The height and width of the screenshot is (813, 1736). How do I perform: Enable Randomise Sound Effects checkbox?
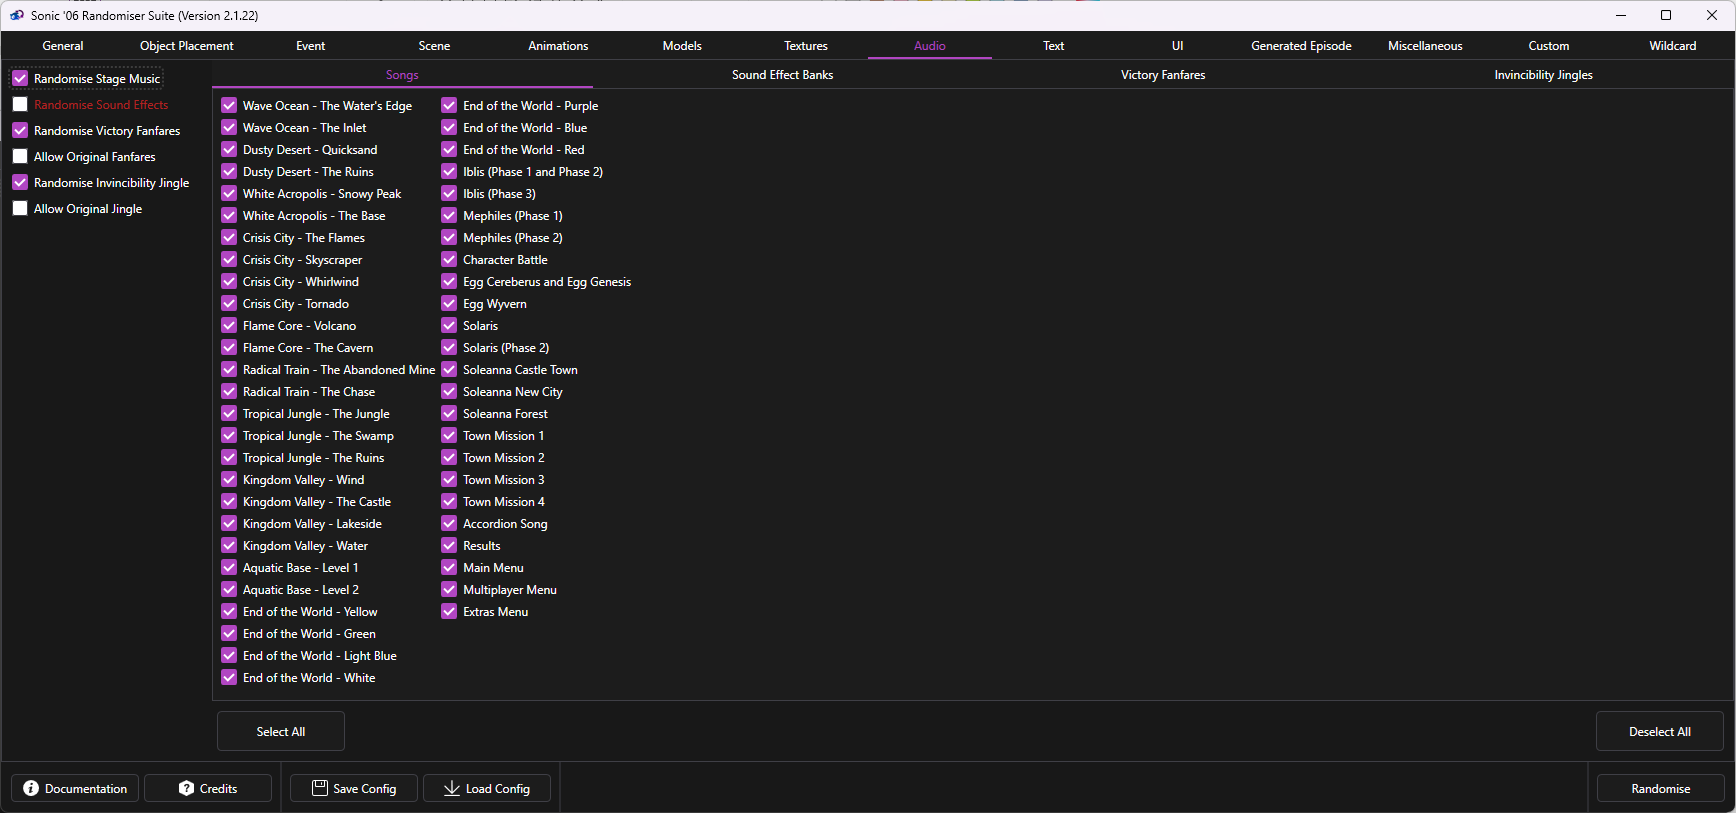pyautogui.click(x=20, y=104)
